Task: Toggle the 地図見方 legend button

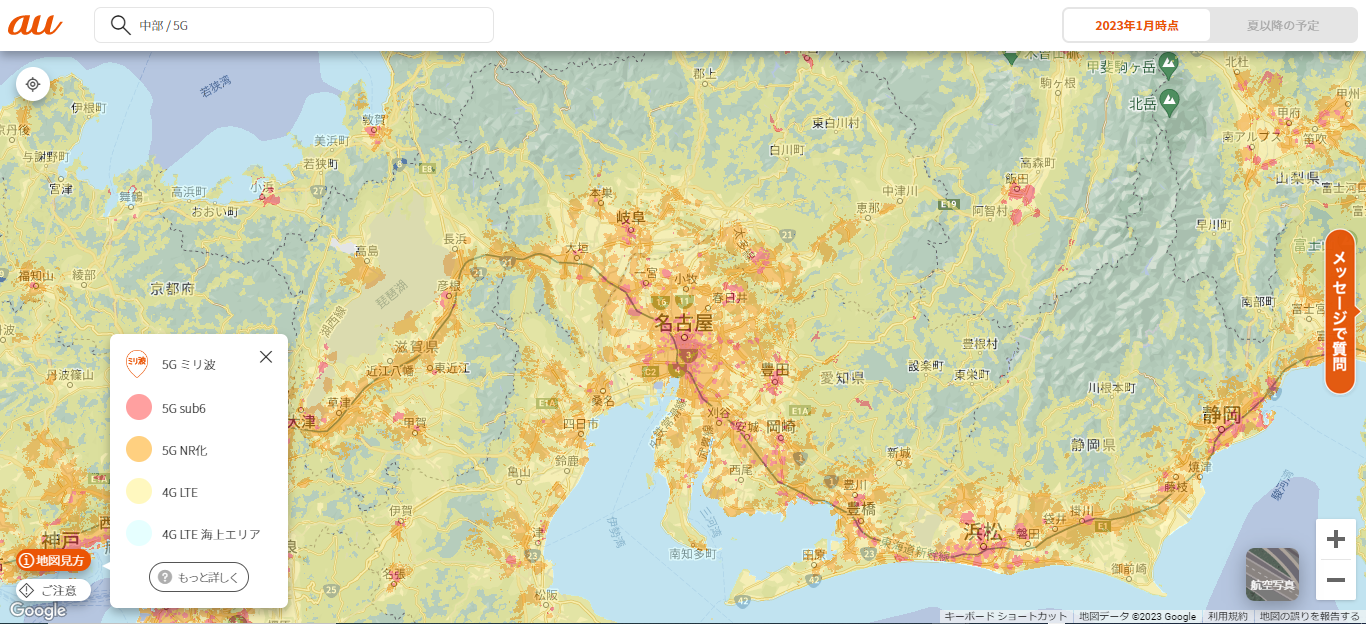Action: click(x=53, y=560)
